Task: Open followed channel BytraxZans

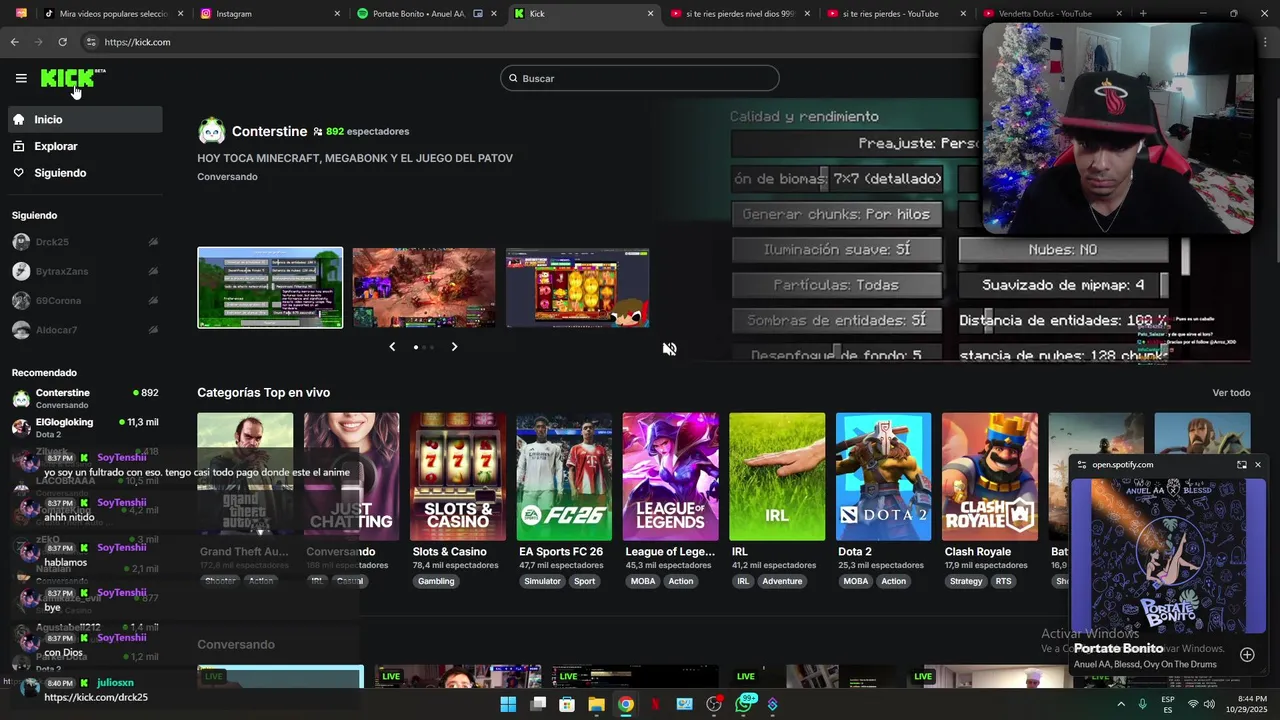Action: [x=84, y=271]
